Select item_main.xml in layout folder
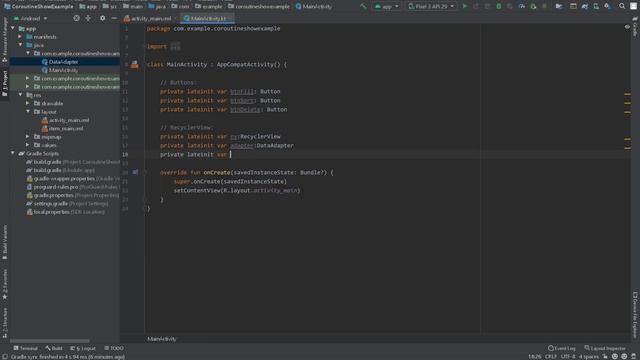 click(x=62, y=128)
